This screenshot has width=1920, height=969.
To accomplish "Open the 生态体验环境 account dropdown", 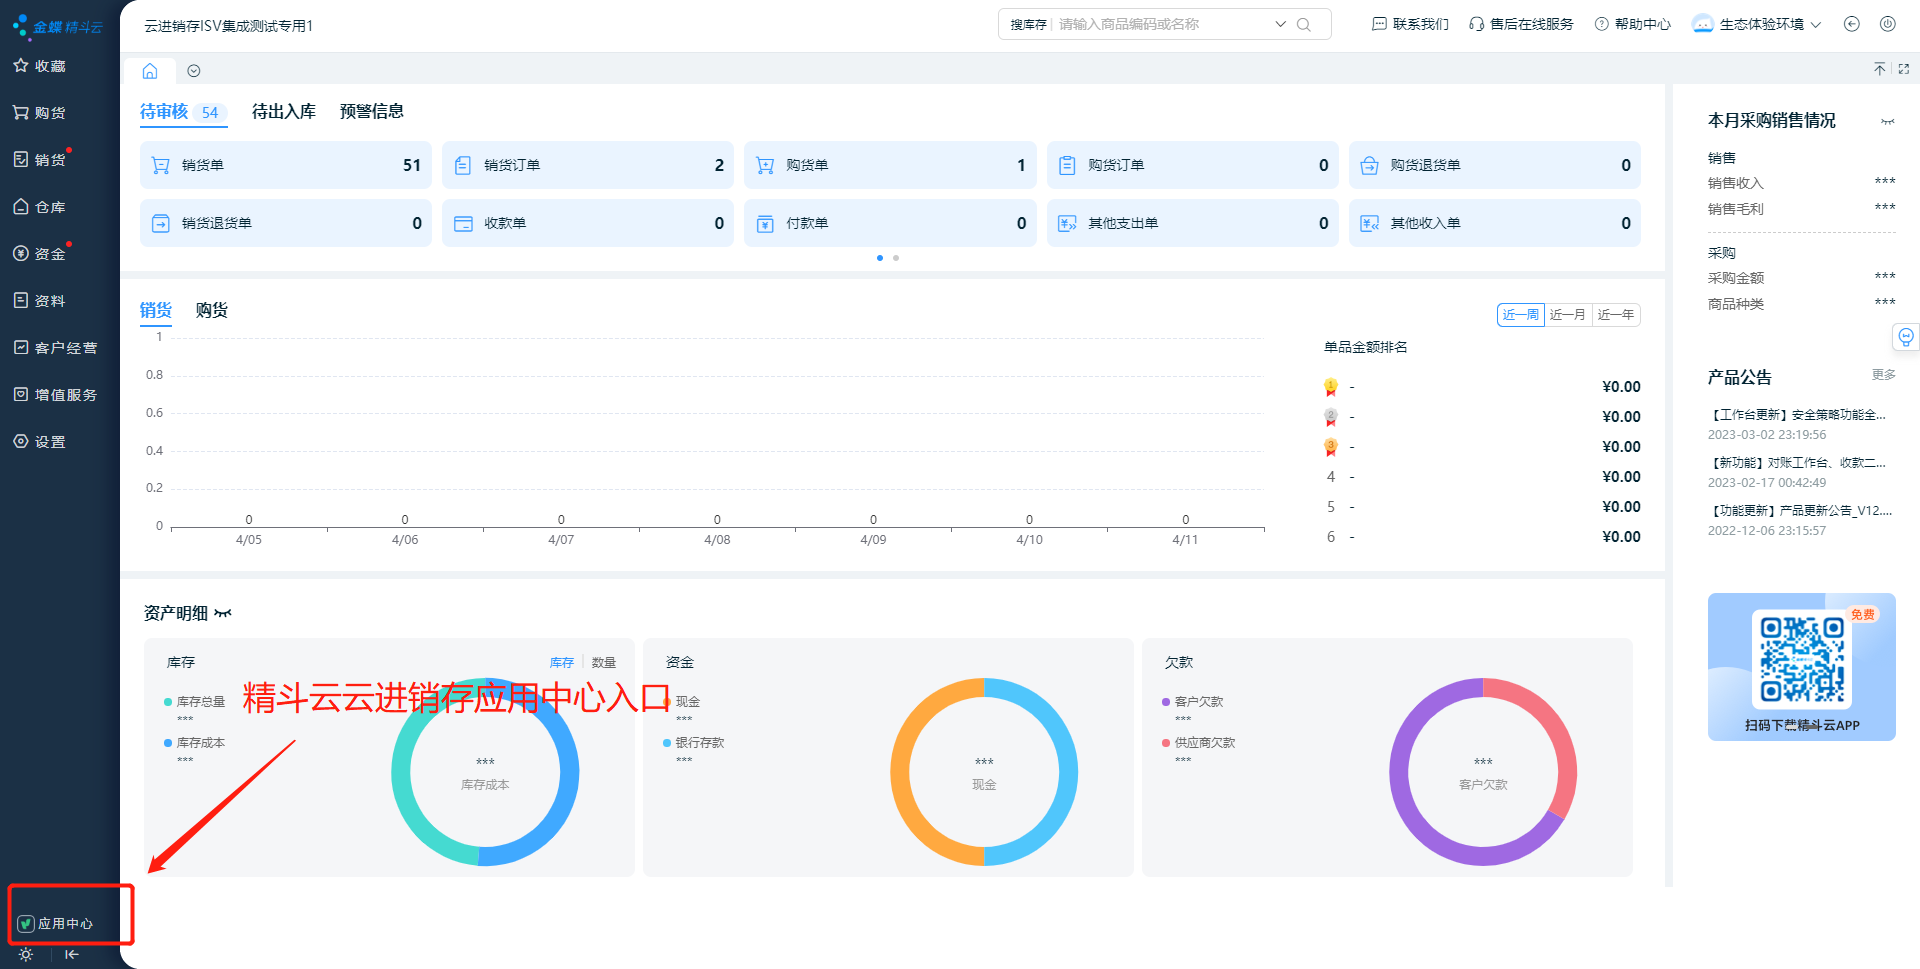I will (x=1757, y=24).
